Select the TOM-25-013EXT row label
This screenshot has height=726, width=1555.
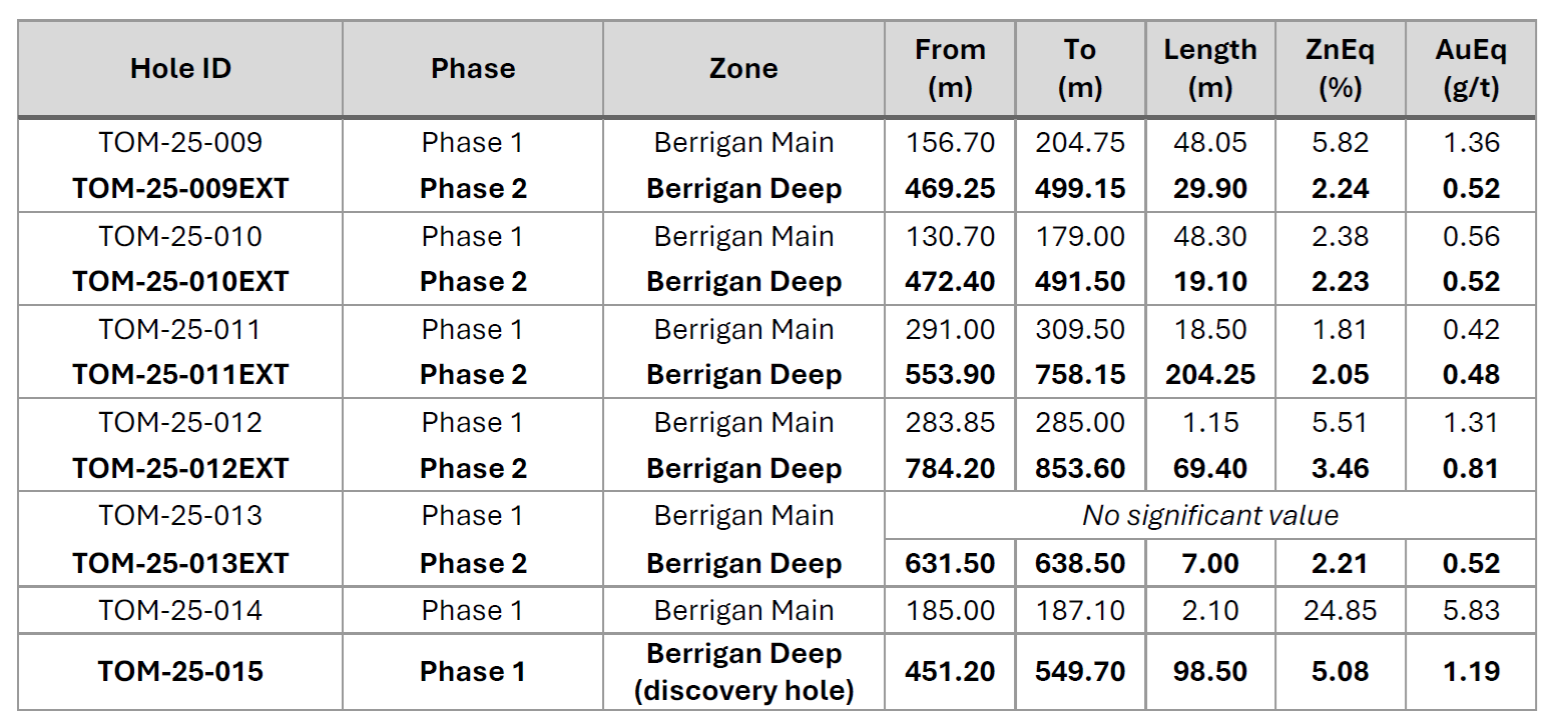click(181, 564)
